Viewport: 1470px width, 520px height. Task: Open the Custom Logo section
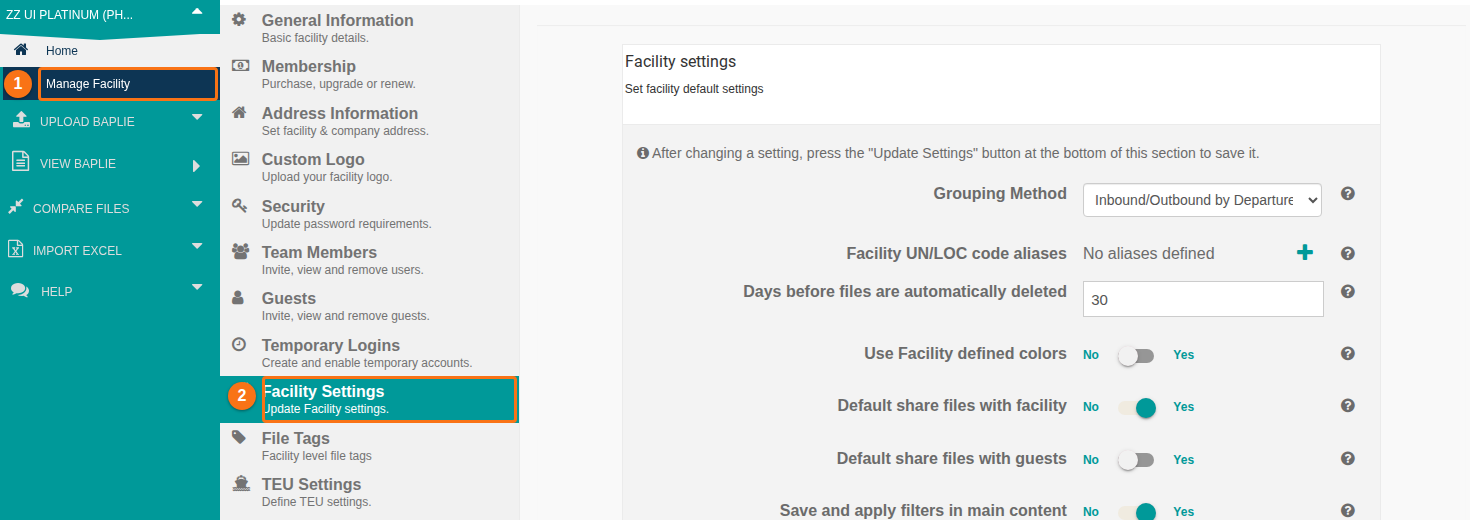coord(370,167)
